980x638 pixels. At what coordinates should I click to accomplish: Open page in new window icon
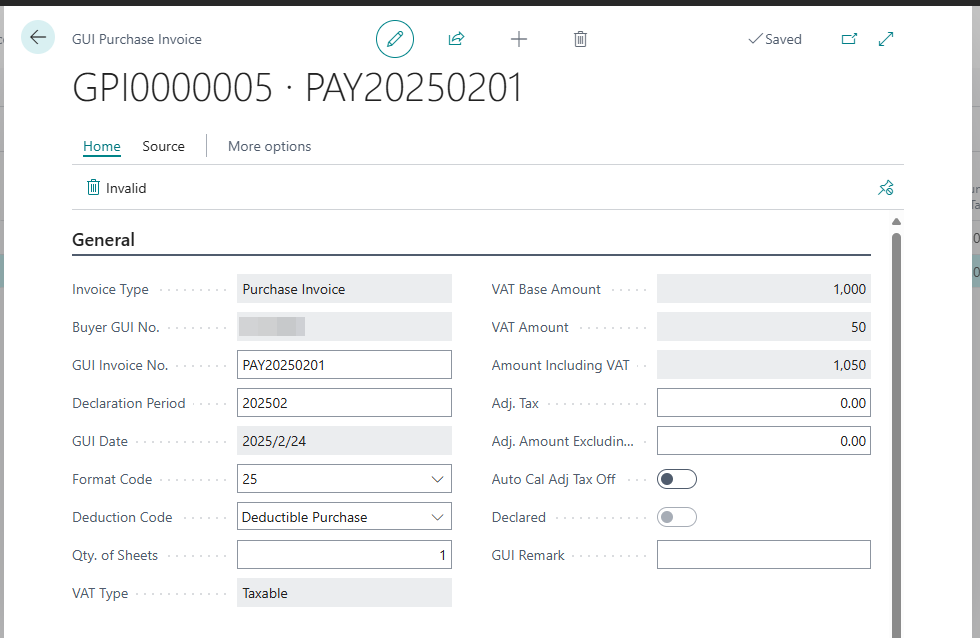[849, 39]
